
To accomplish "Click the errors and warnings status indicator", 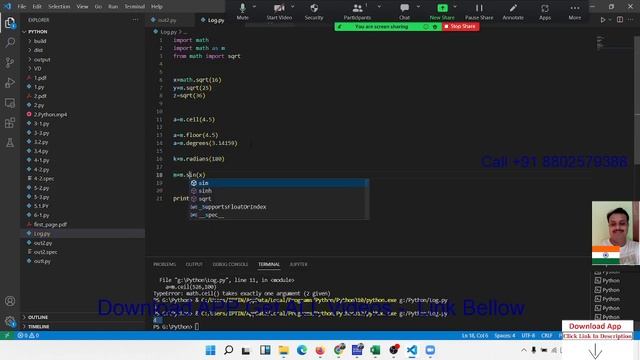I will 28,335.
